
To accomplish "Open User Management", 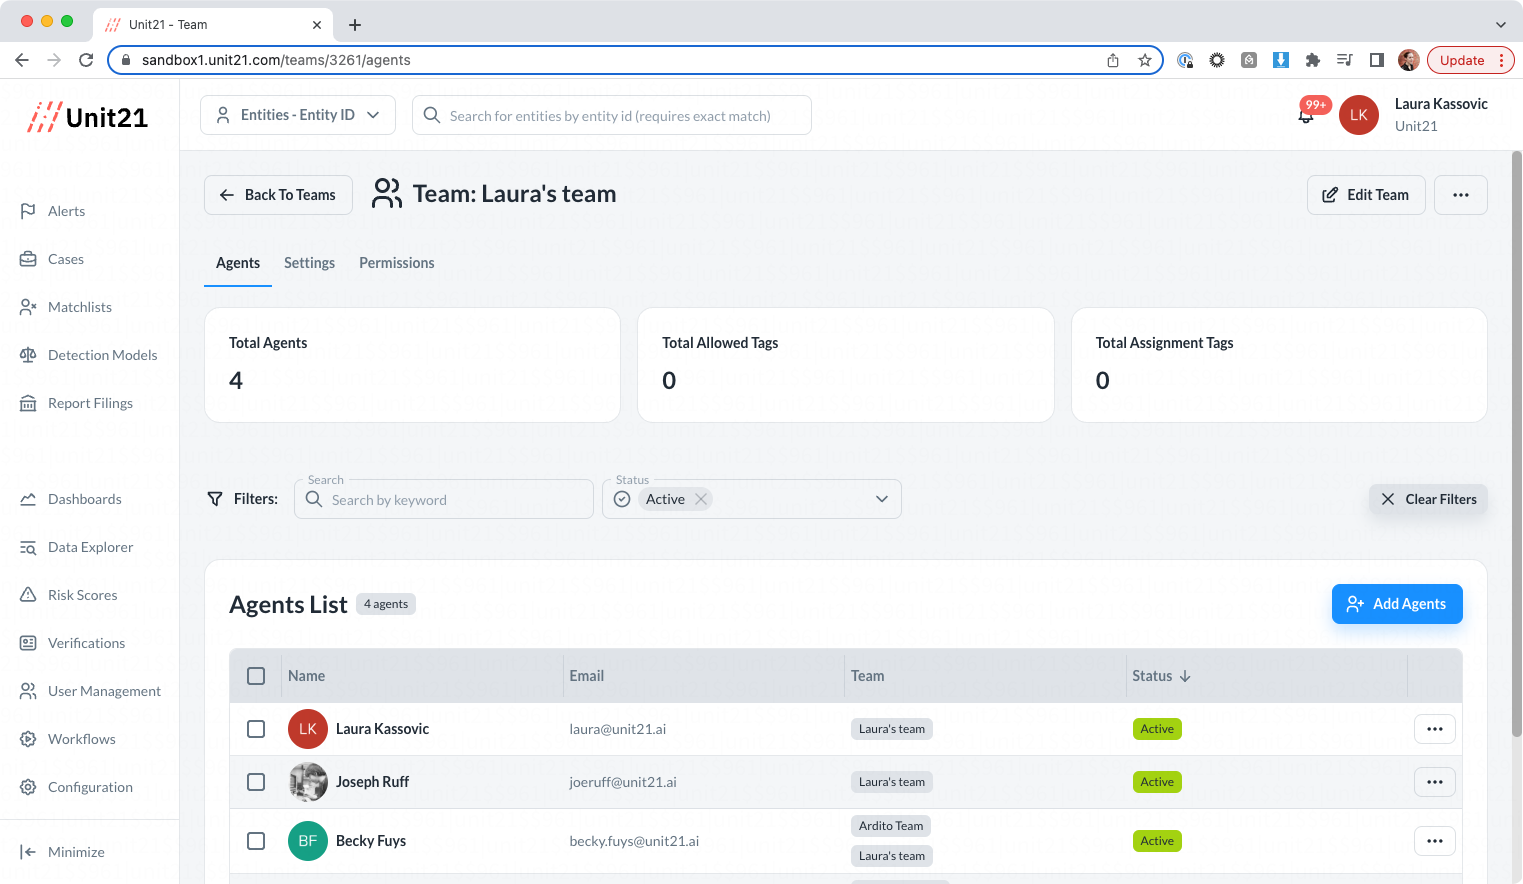I will (90, 691).
